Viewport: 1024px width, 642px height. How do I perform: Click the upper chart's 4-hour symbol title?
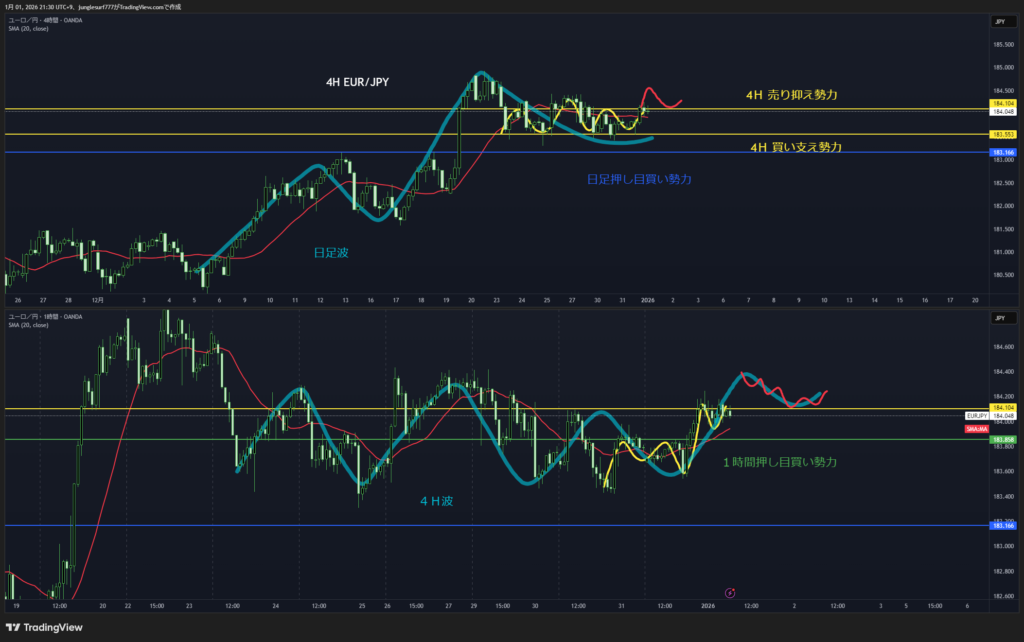tap(42, 20)
